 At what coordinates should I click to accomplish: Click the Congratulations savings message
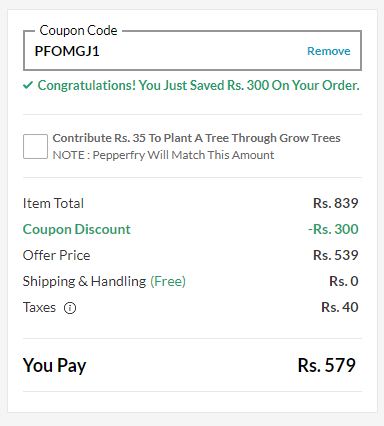point(198,86)
